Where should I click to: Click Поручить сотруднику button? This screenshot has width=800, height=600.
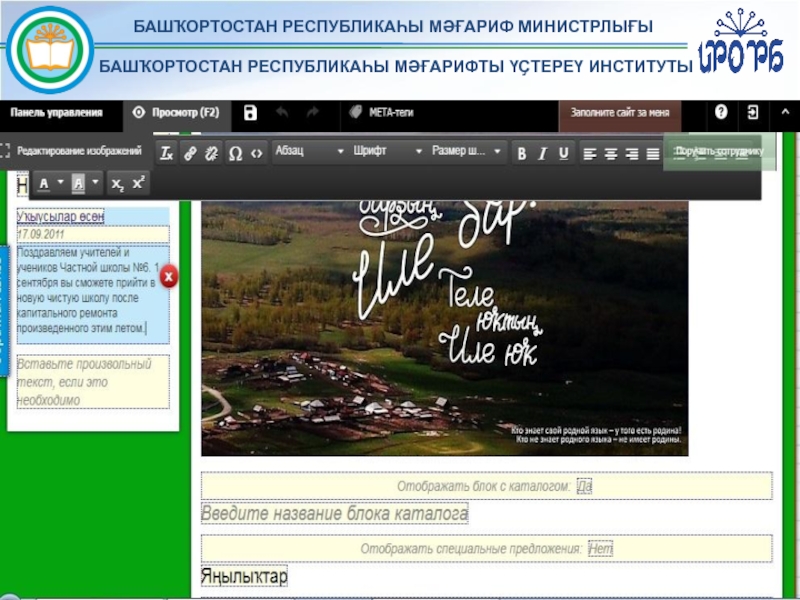point(719,151)
